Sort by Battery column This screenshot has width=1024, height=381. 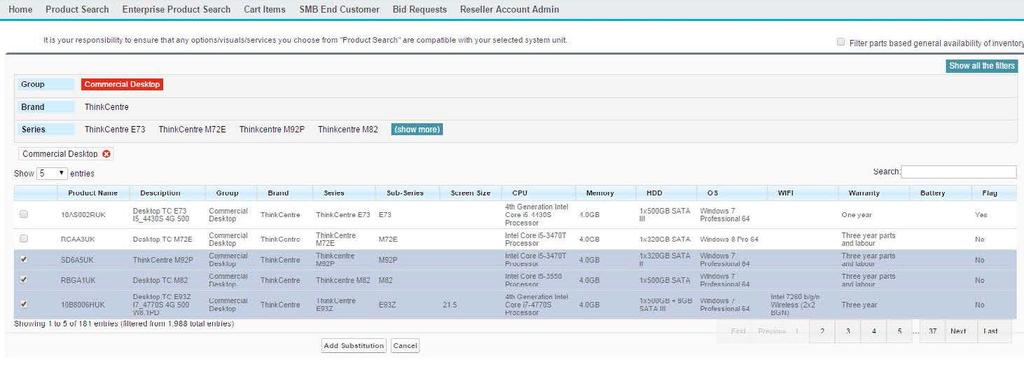click(x=933, y=193)
